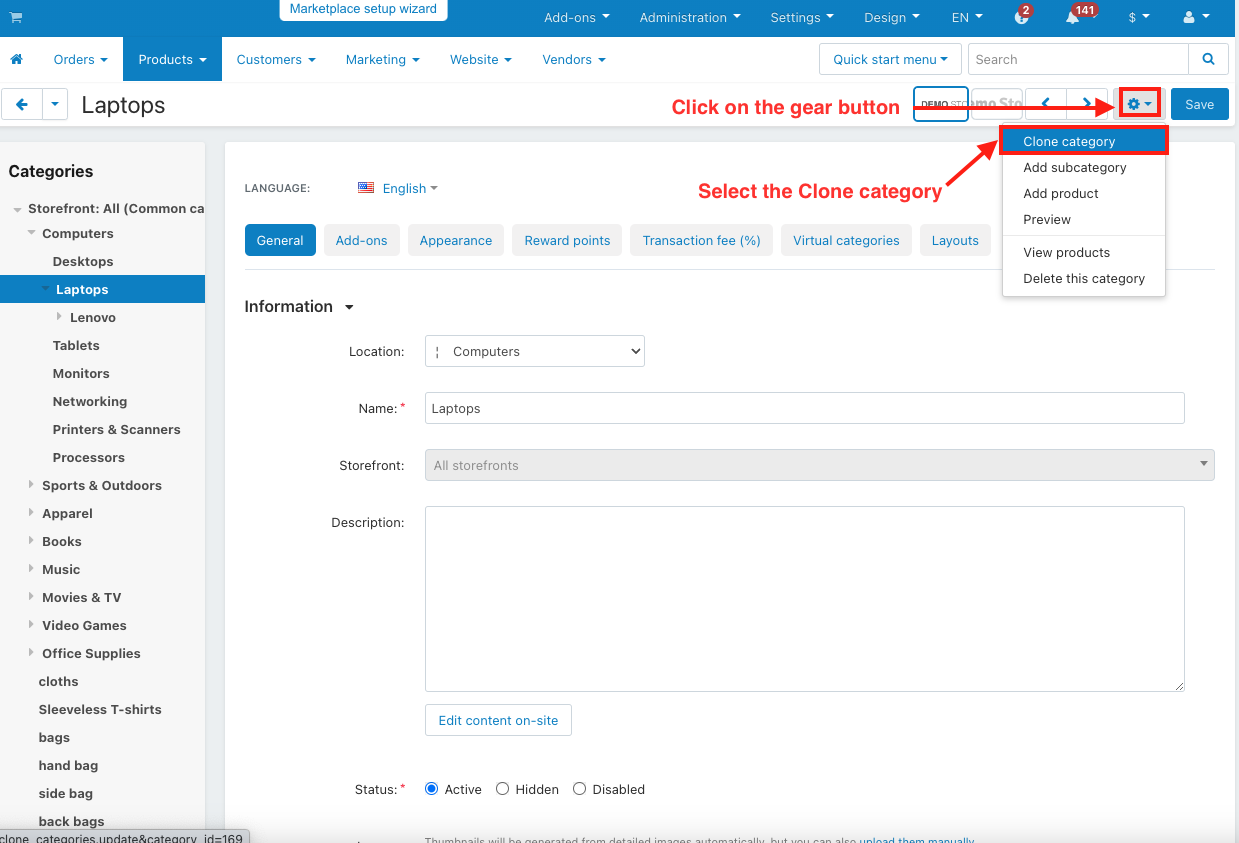Open the shopping cart icon

16,17
